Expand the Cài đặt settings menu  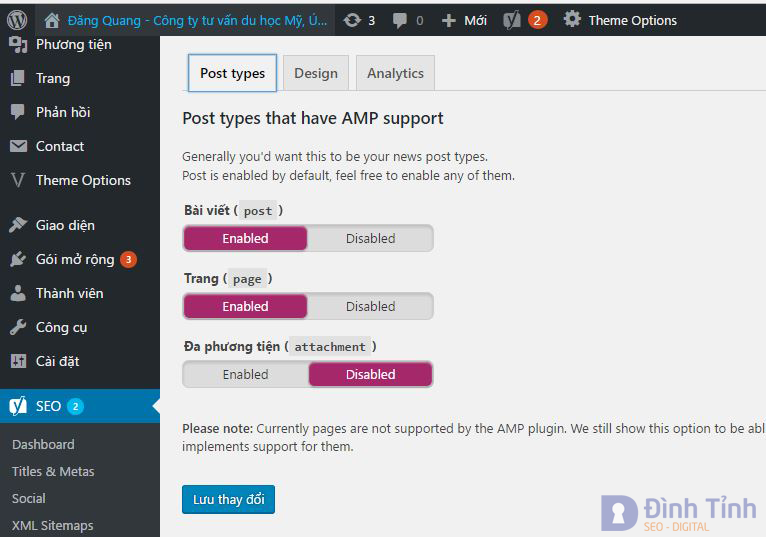pos(57,361)
